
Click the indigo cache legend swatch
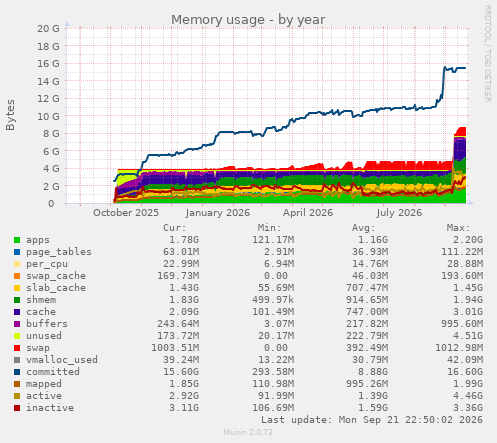(x=17, y=312)
